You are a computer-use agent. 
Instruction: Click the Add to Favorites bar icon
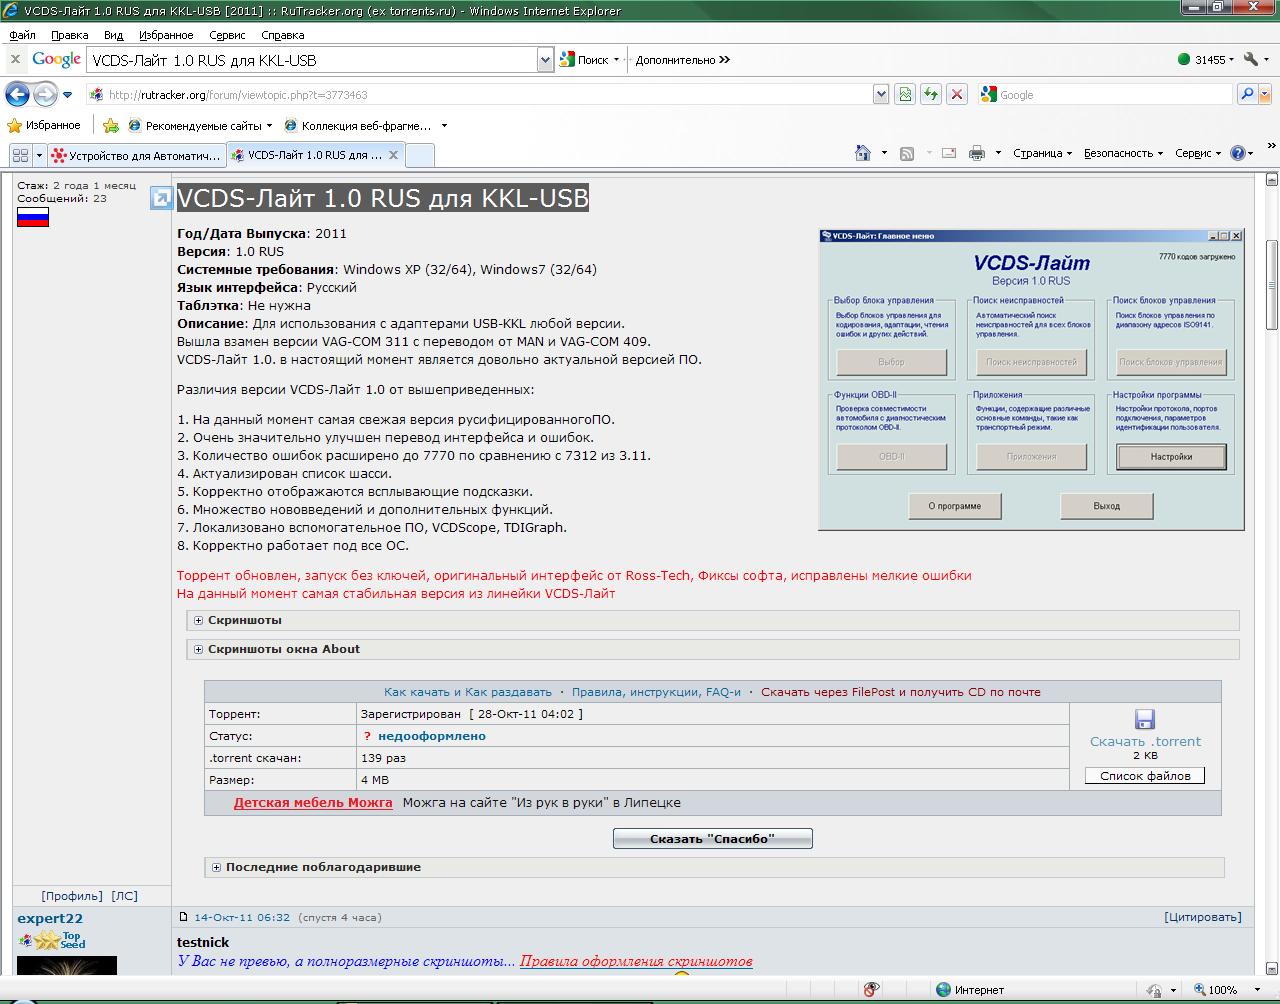coord(111,126)
